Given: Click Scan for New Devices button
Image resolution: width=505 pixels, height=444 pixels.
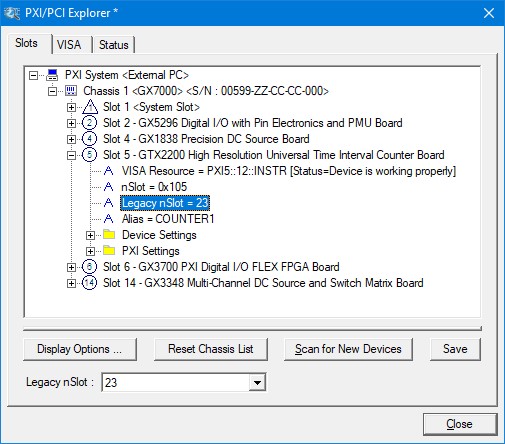Looking at the screenshot, I should [x=348, y=349].
